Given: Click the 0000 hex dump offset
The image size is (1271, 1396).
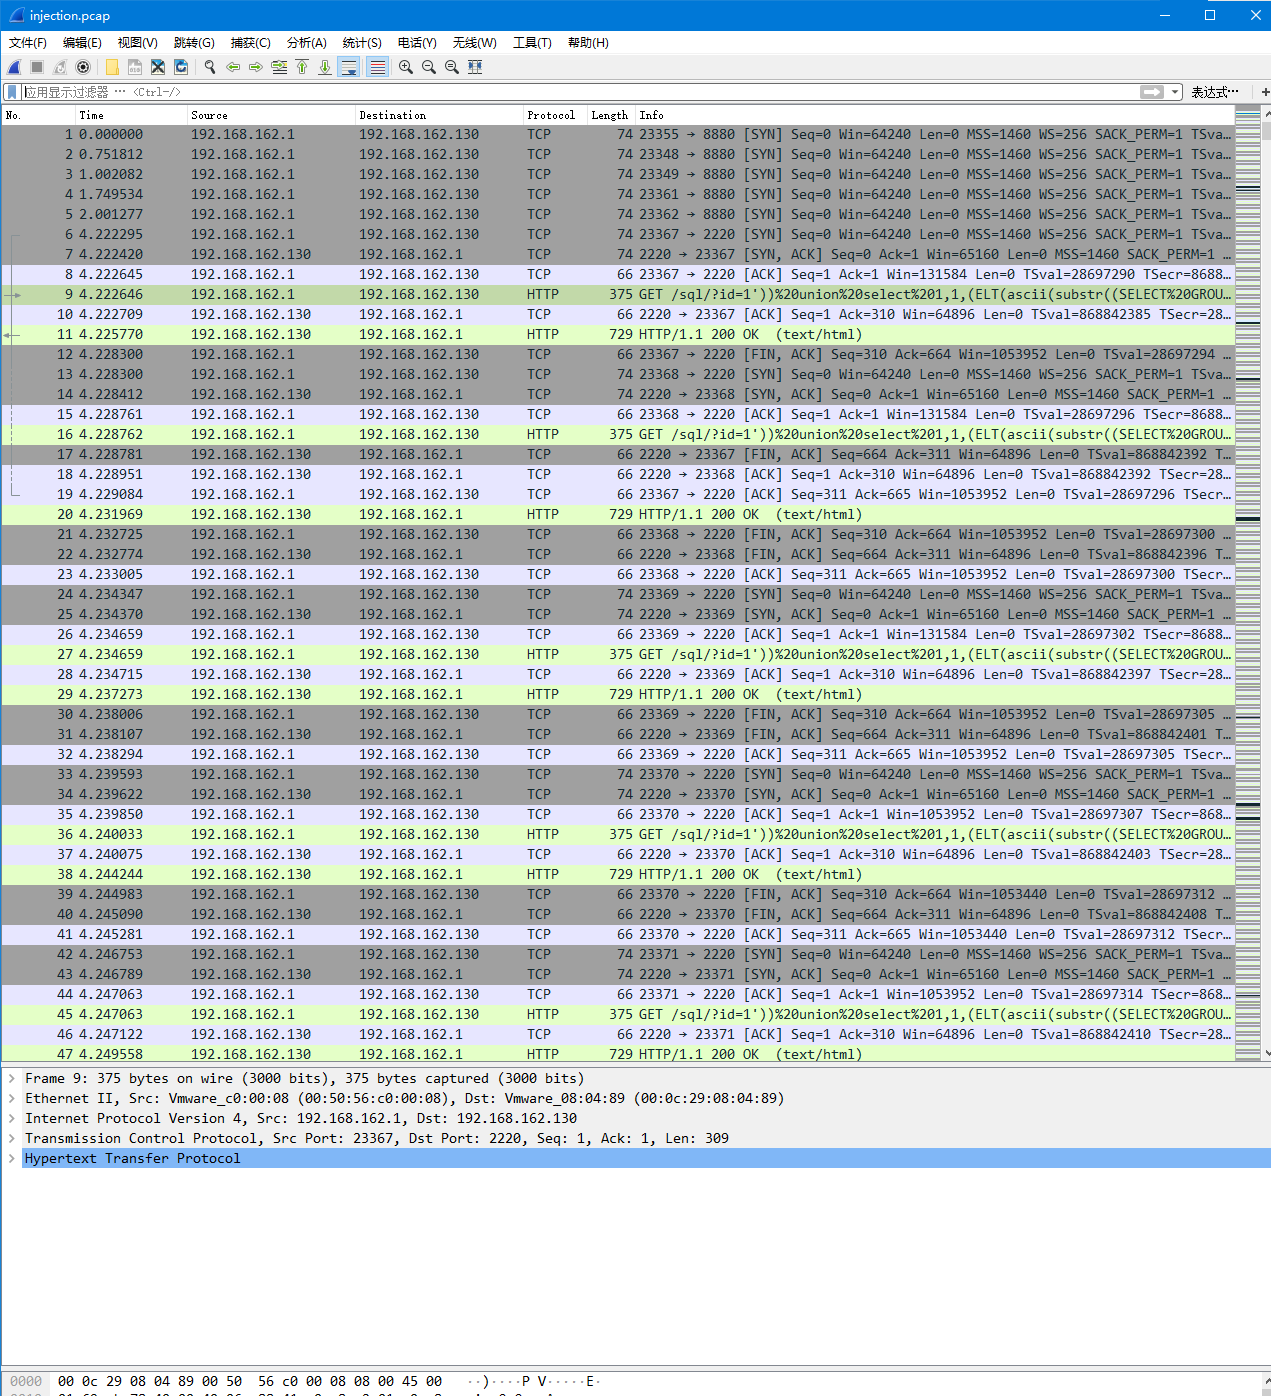Looking at the screenshot, I should [26, 1381].
